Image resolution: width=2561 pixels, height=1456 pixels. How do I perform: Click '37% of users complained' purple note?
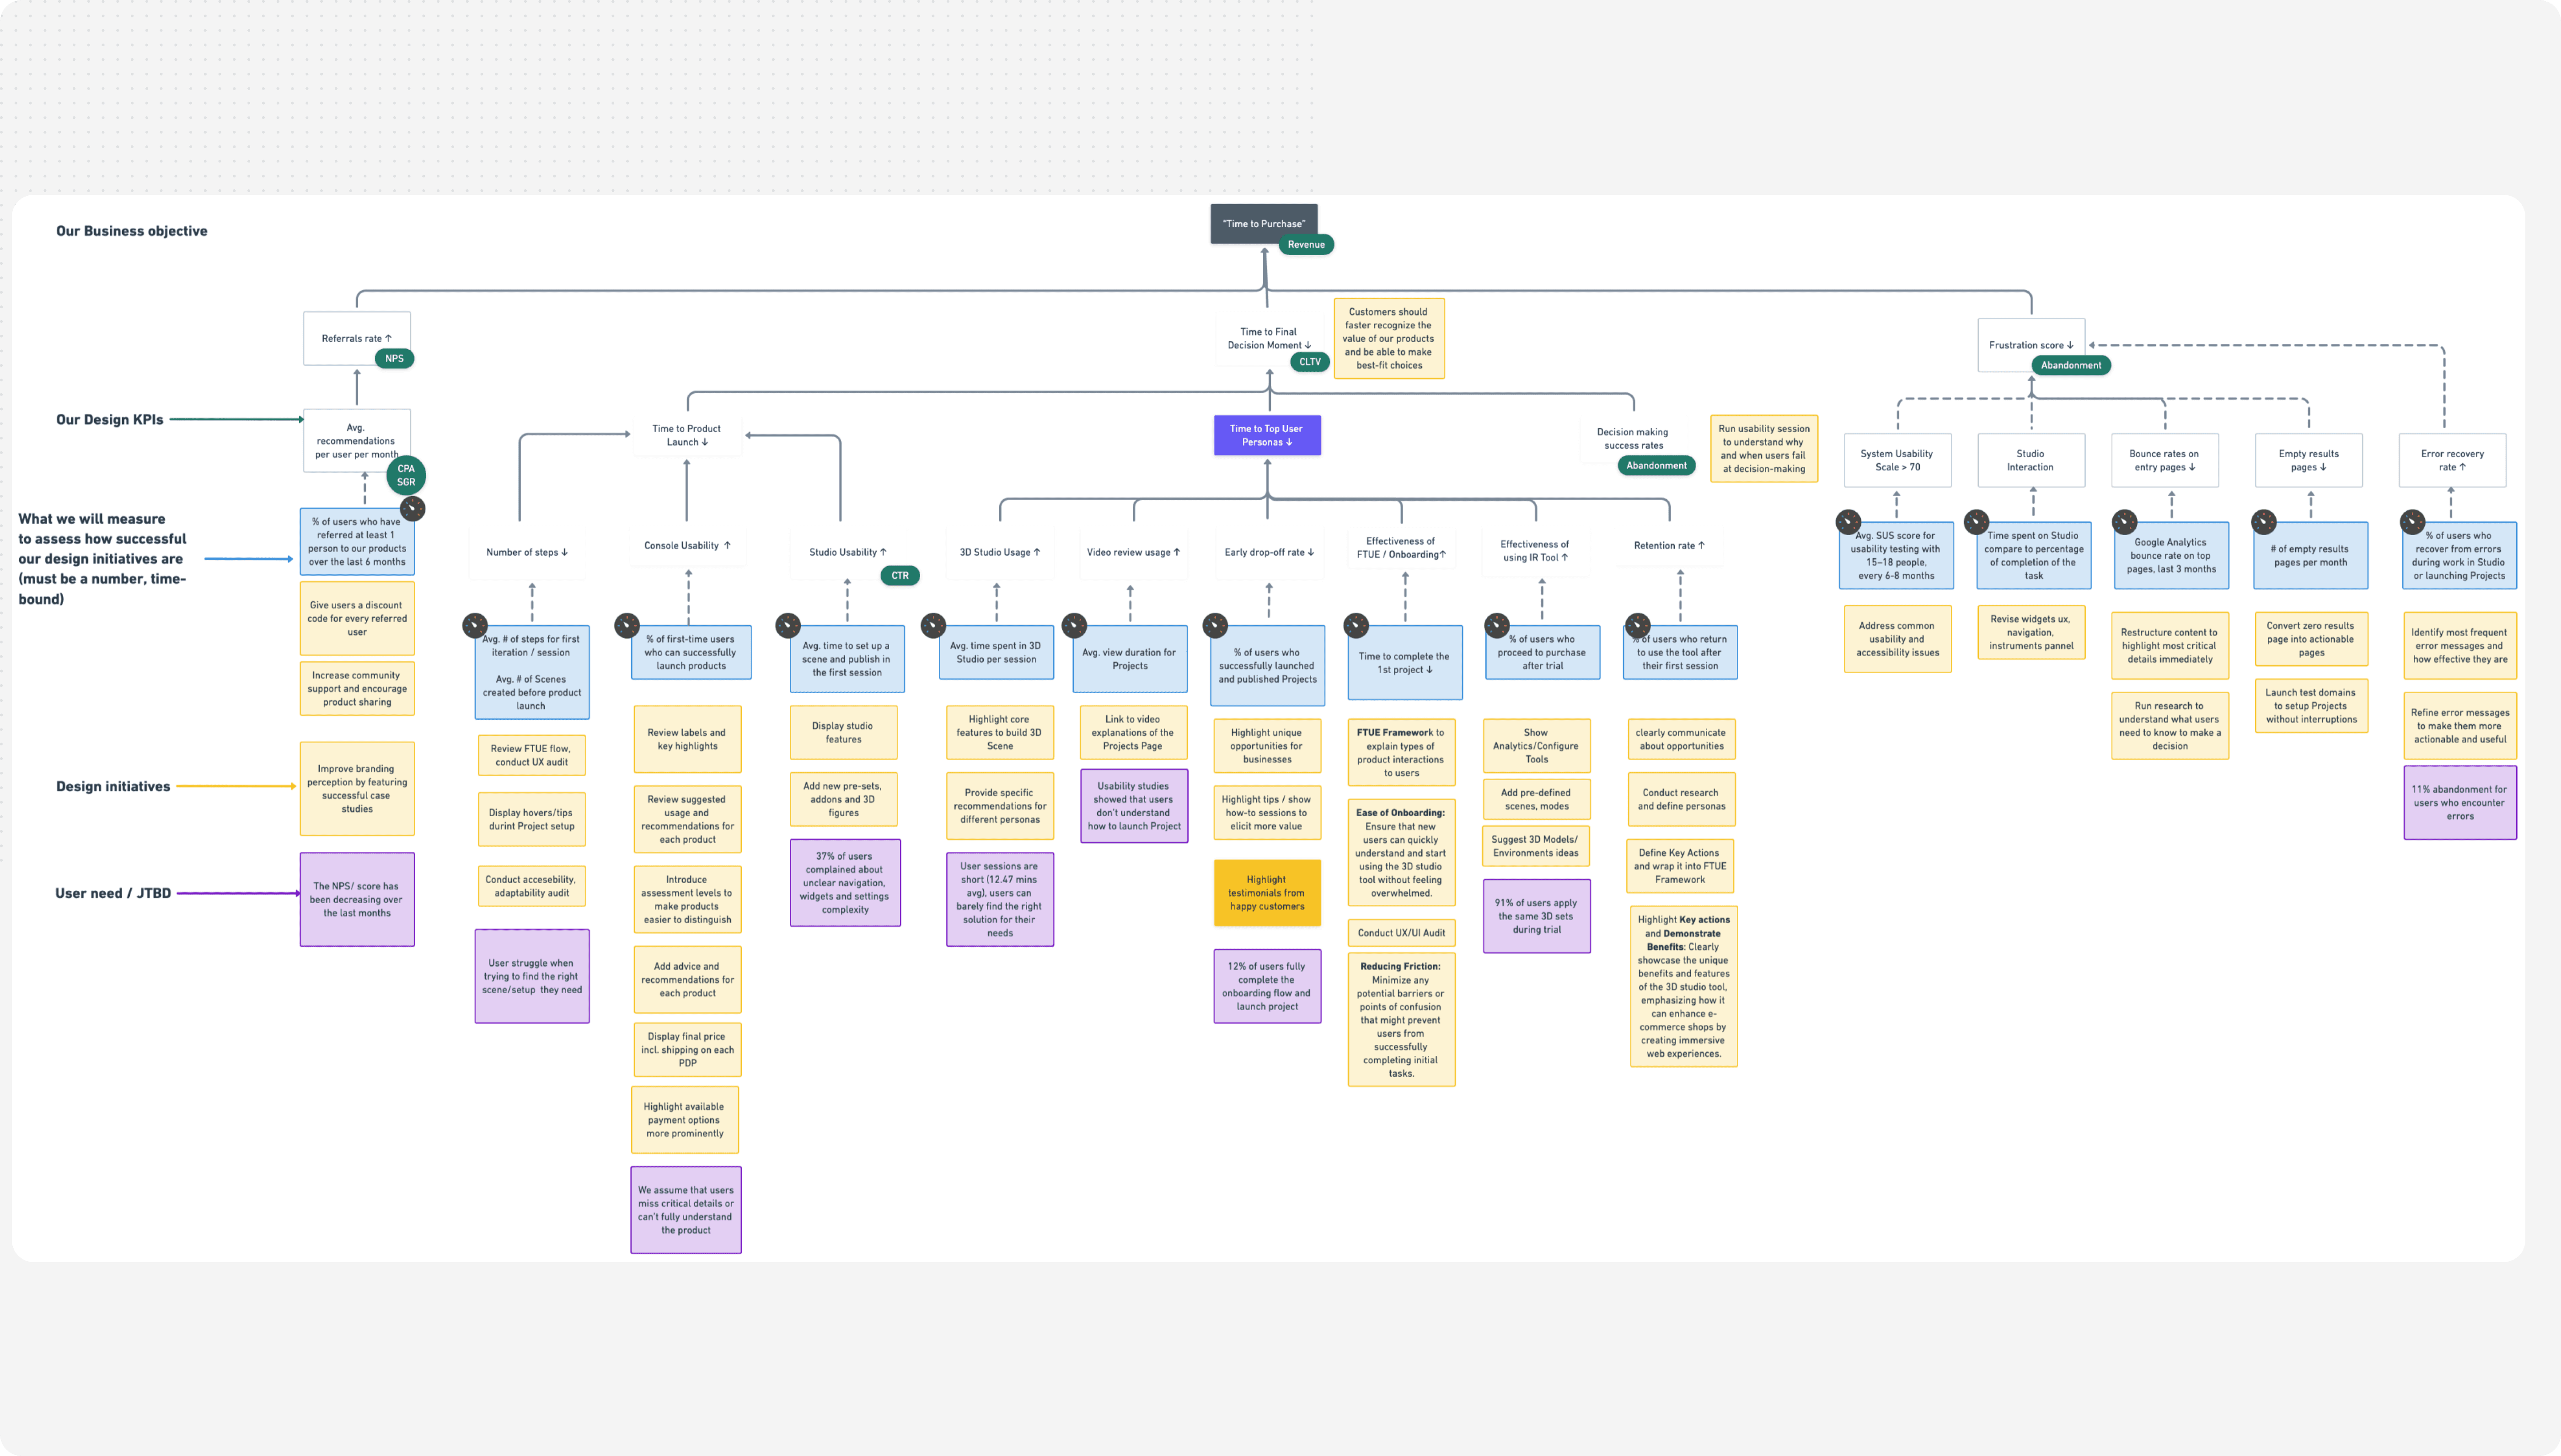click(845, 883)
